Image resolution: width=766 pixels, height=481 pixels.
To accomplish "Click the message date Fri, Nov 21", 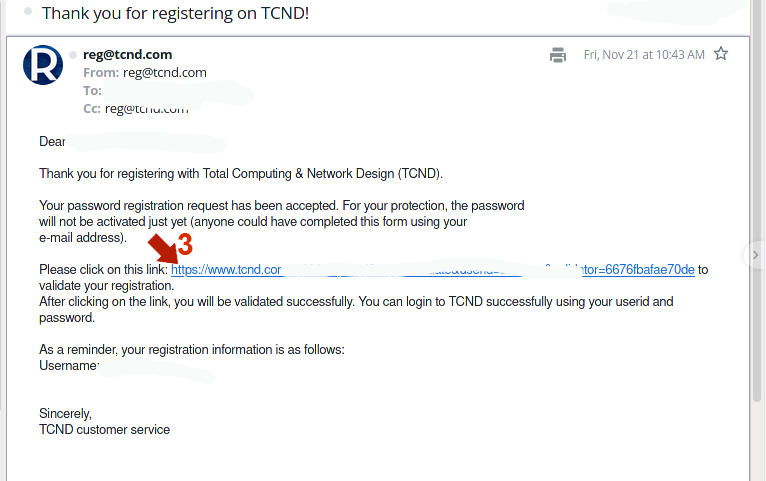I will (644, 54).
